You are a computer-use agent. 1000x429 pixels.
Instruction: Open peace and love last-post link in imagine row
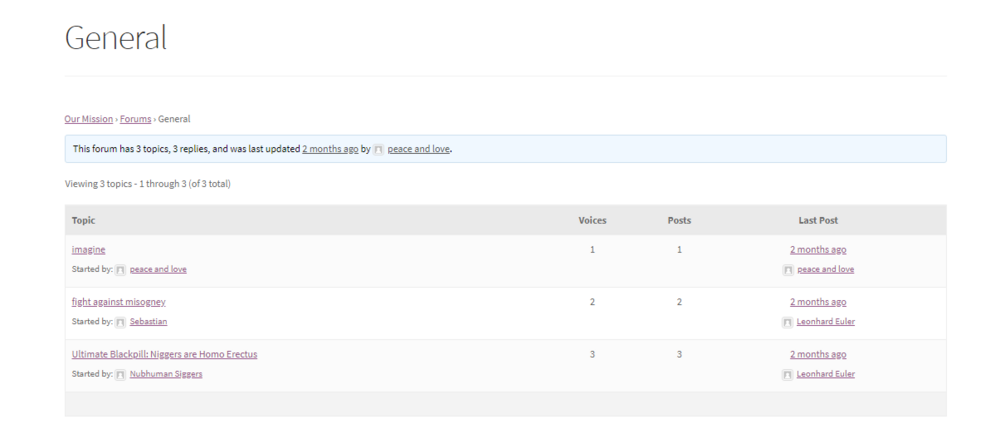826,269
